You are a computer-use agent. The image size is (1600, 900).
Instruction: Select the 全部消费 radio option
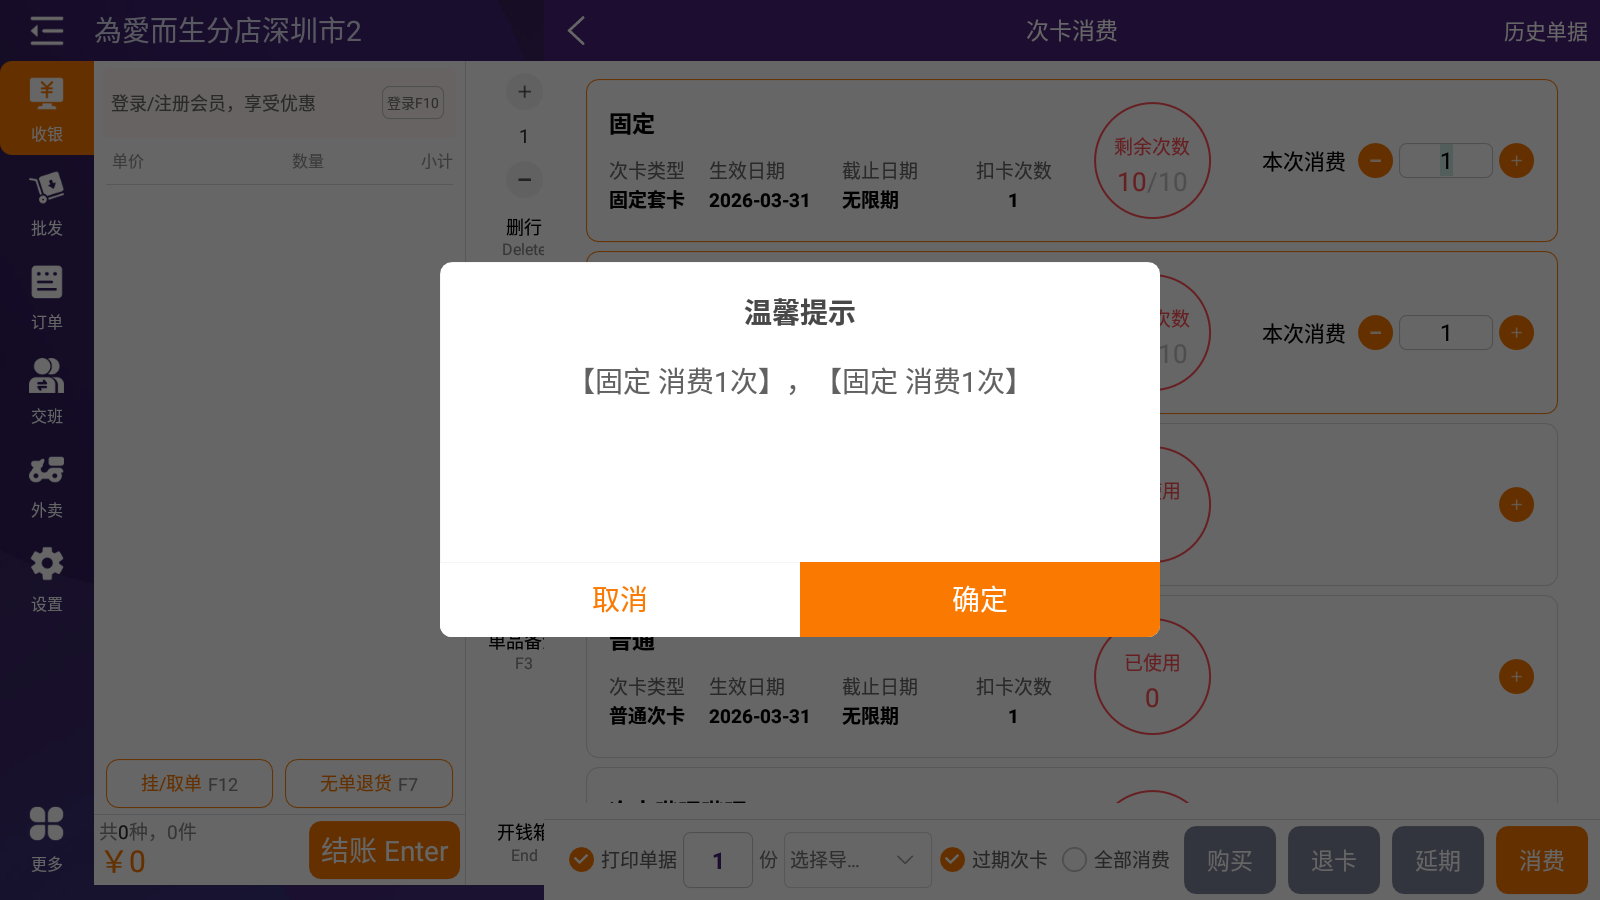coord(1075,860)
